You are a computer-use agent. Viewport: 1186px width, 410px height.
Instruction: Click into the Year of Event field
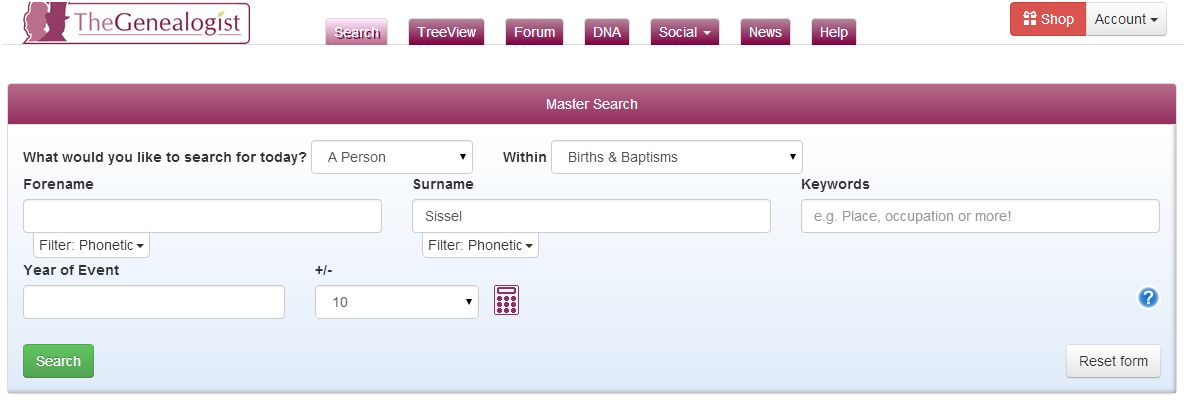pos(154,302)
